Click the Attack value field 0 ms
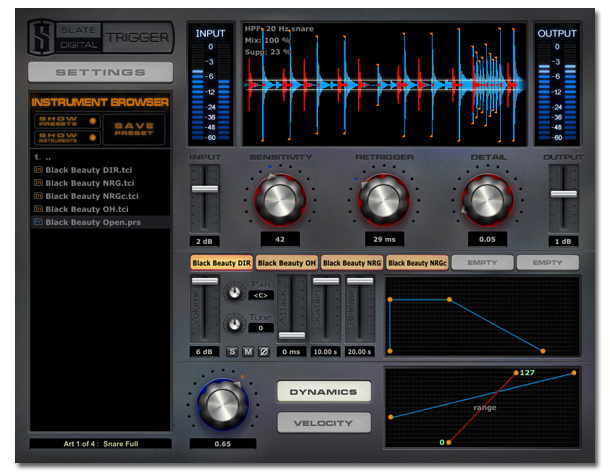Screen dimensions: 610x476 click(291, 352)
